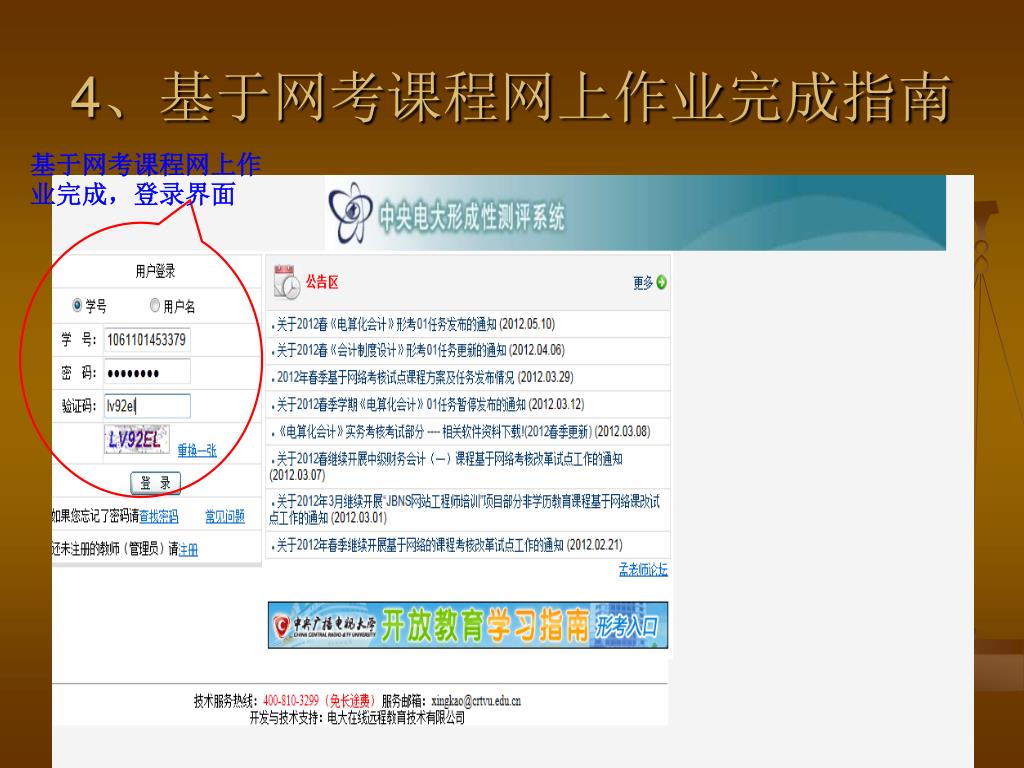Click the 登录 button
This screenshot has height=768, width=1024.
coord(155,483)
